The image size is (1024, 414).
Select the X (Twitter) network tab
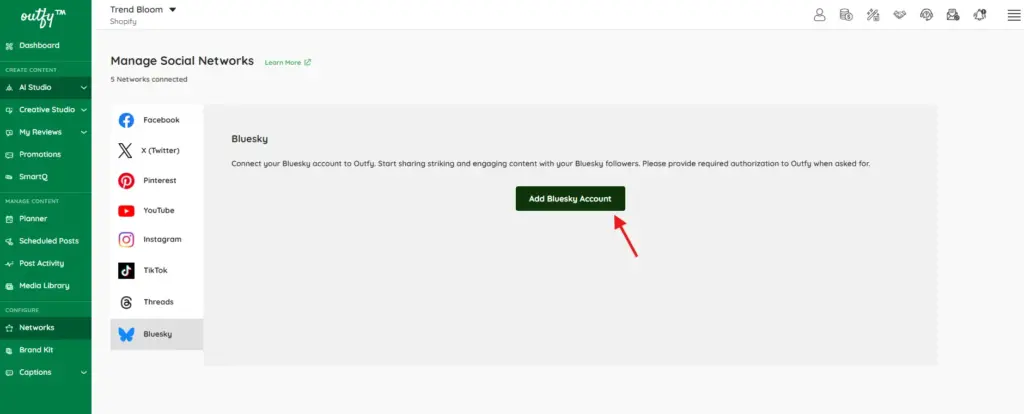(157, 151)
